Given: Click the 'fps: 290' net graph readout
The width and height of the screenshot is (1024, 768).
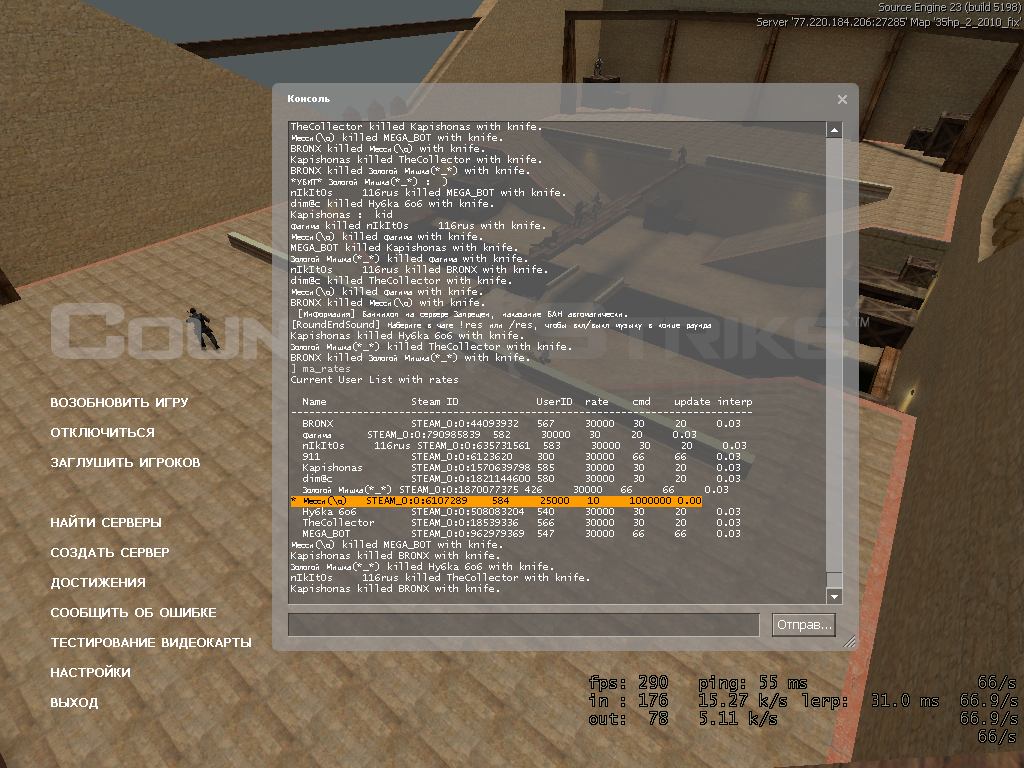Looking at the screenshot, I should tap(628, 682).
